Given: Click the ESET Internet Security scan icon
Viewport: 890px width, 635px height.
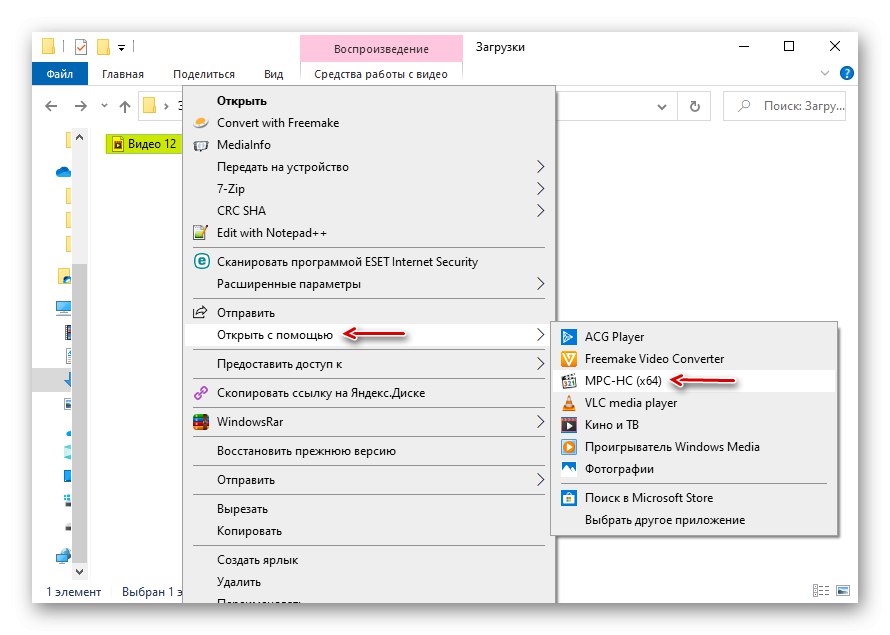Looking at the screenshot, I should pos(200,262).
